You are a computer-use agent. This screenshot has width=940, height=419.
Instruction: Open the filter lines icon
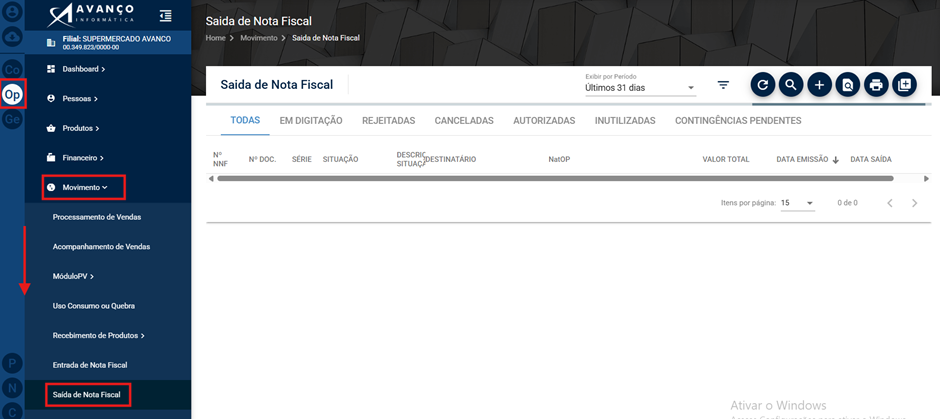pyautogui.click(x=724, y=85)
